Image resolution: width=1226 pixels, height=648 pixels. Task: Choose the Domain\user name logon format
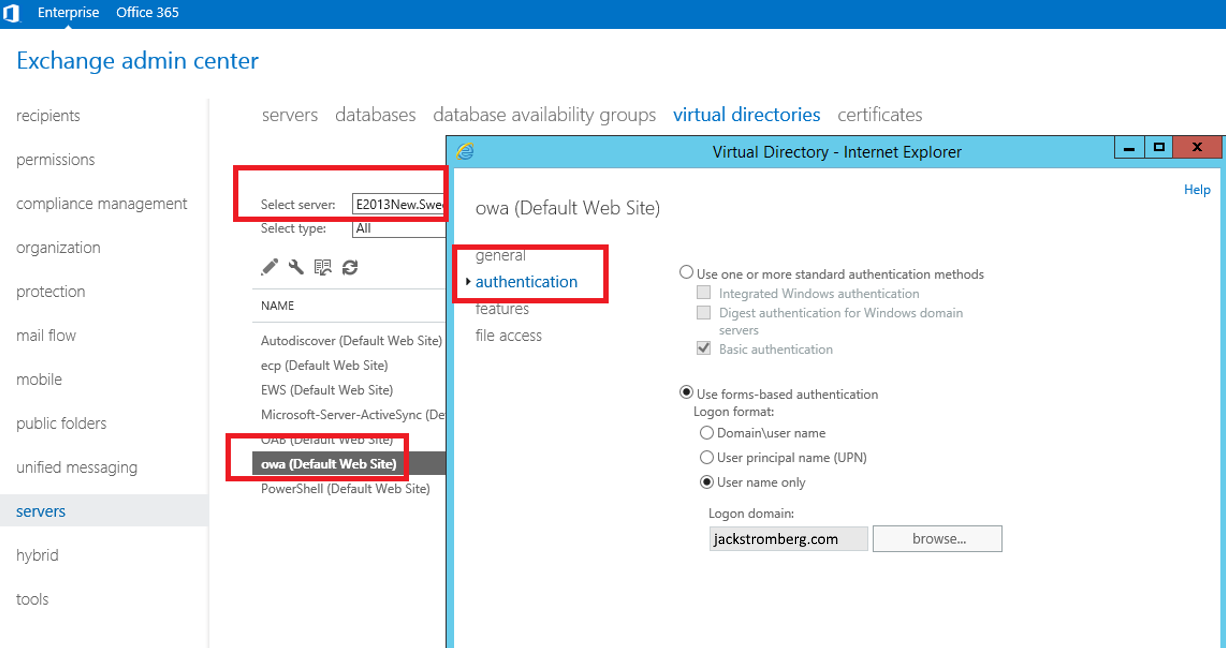[707, 433]
